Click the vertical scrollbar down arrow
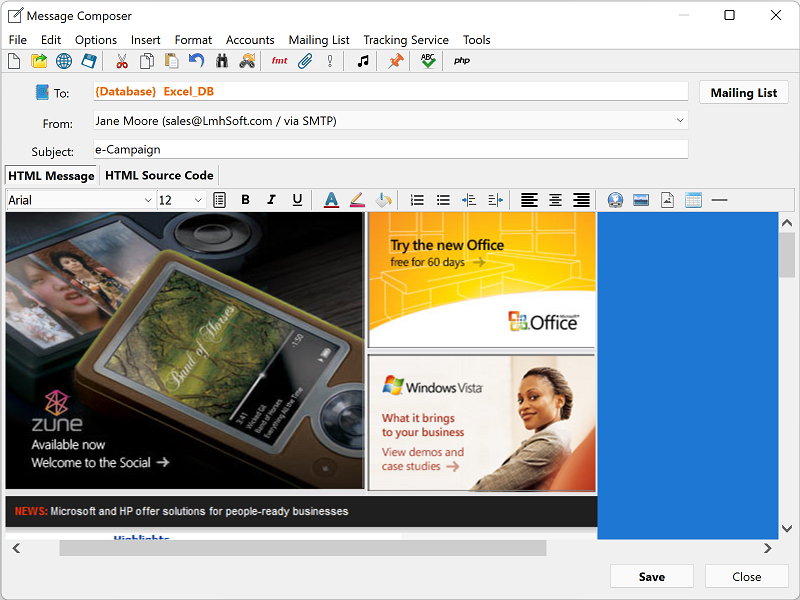Image resolution: width=800 pixels, height=600 pixels. click(787, 529)
